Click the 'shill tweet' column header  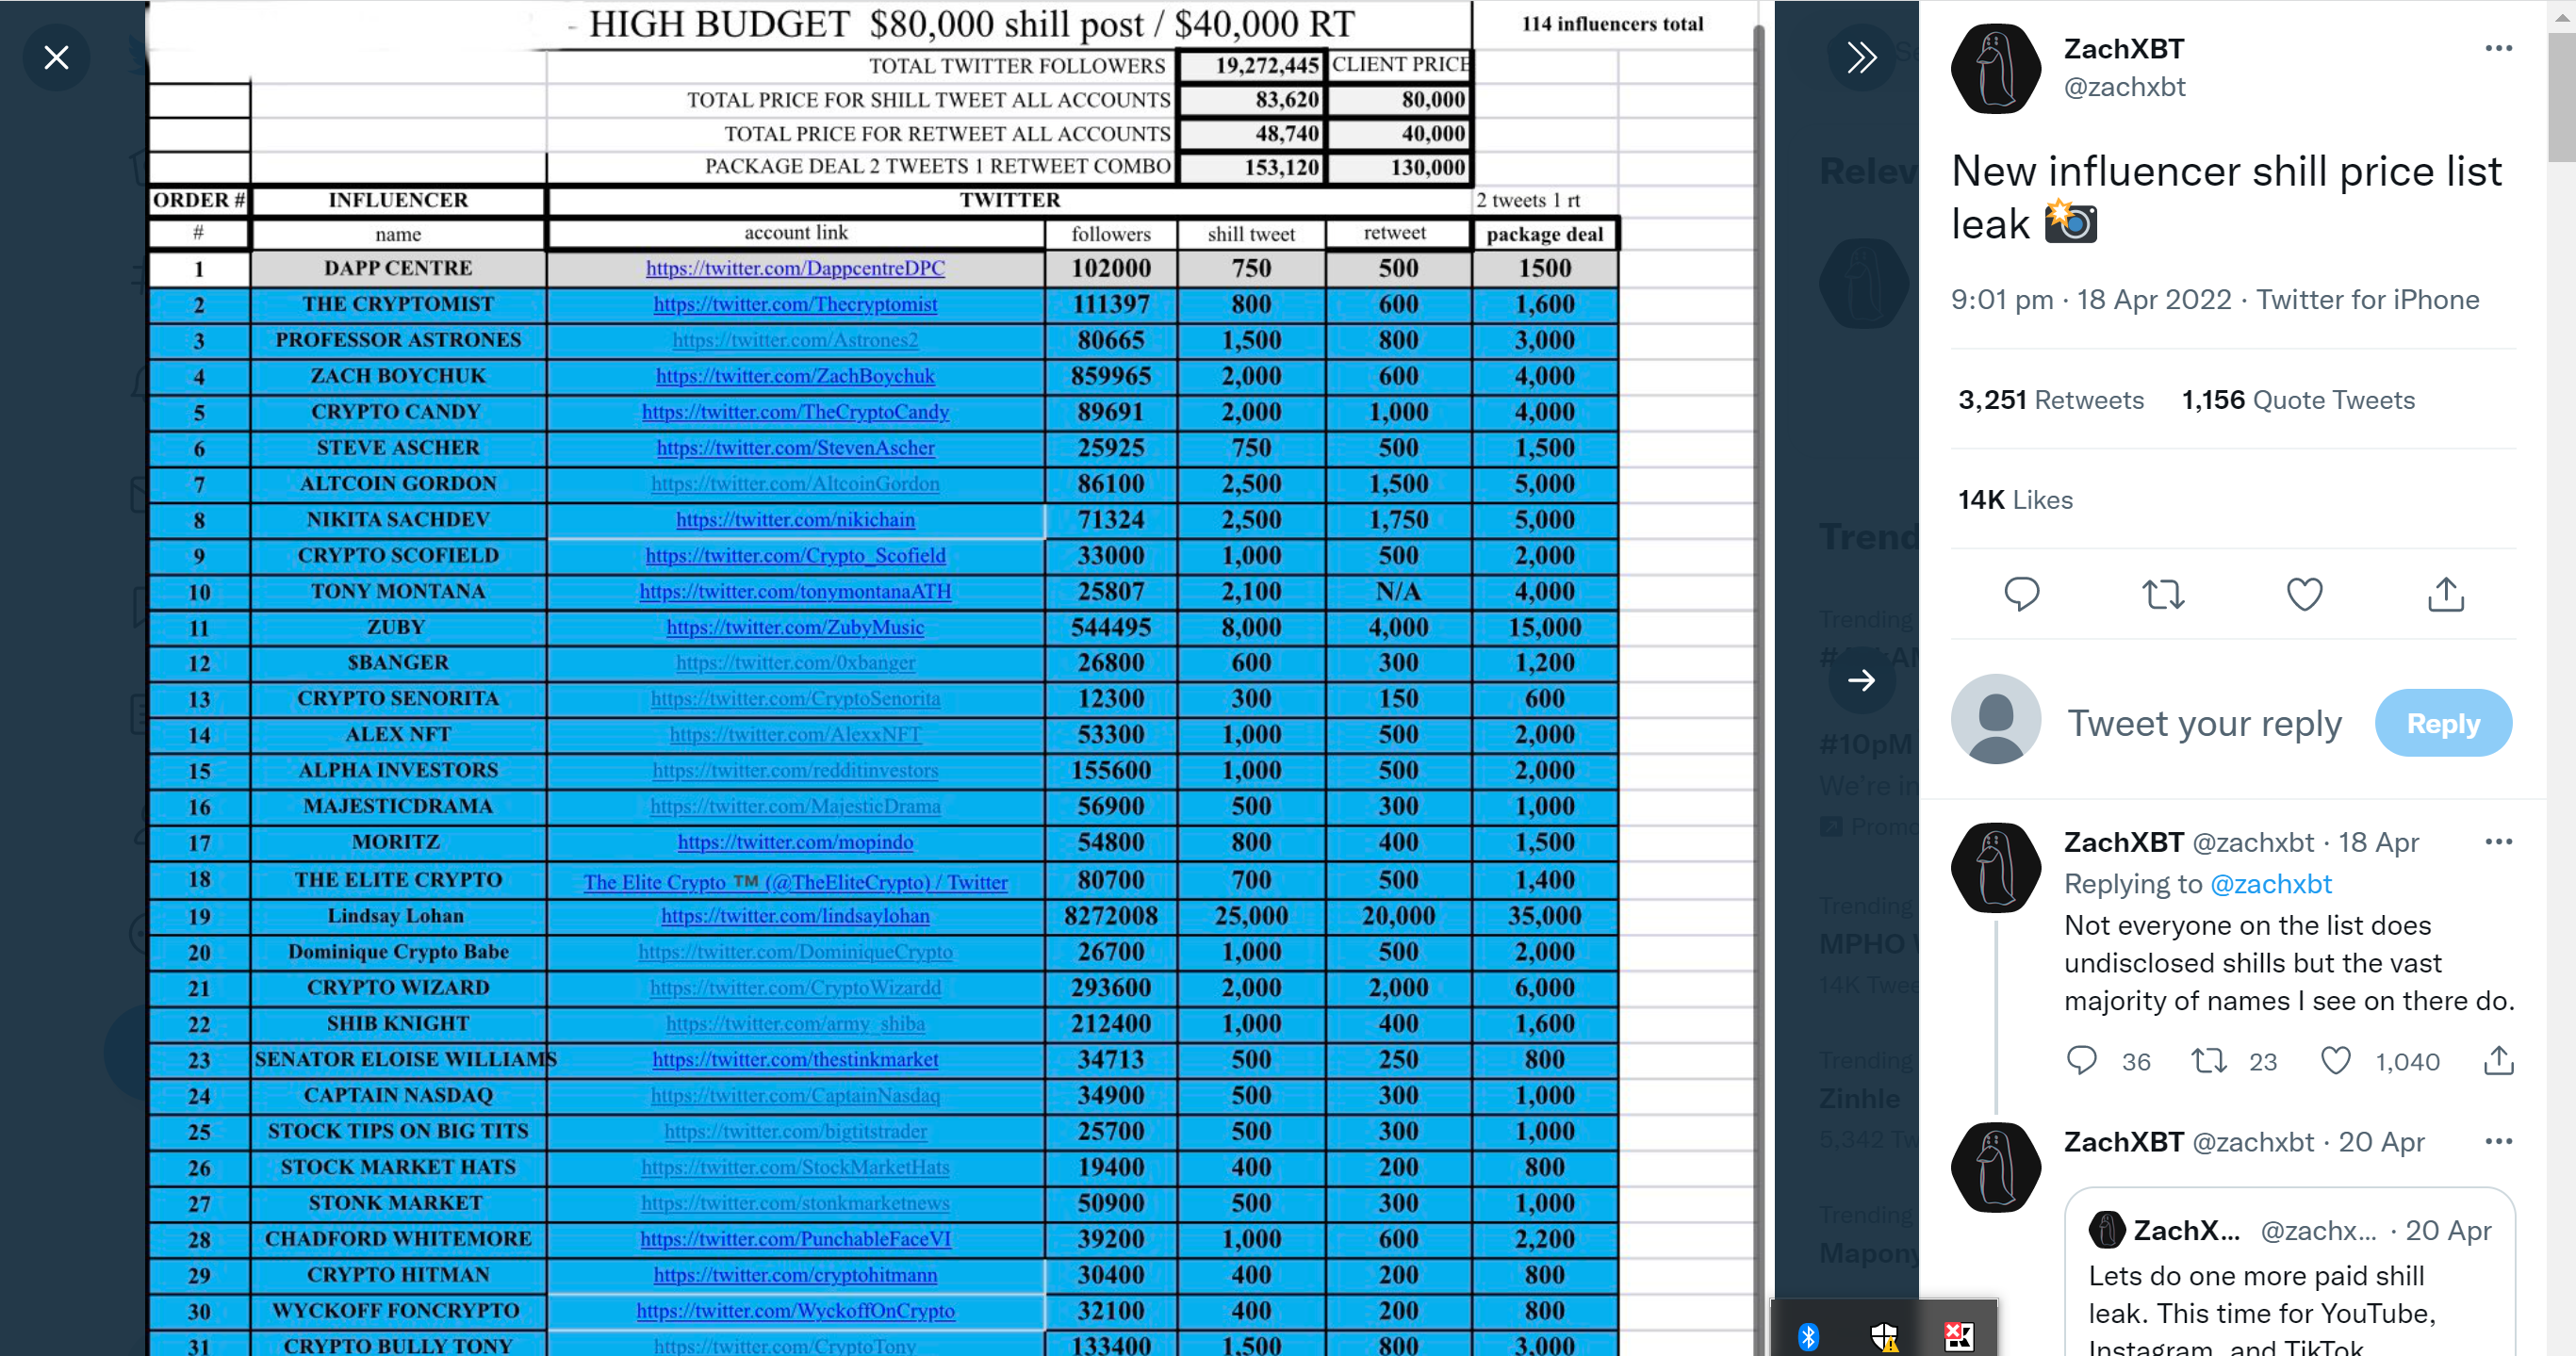point(1251,234)
